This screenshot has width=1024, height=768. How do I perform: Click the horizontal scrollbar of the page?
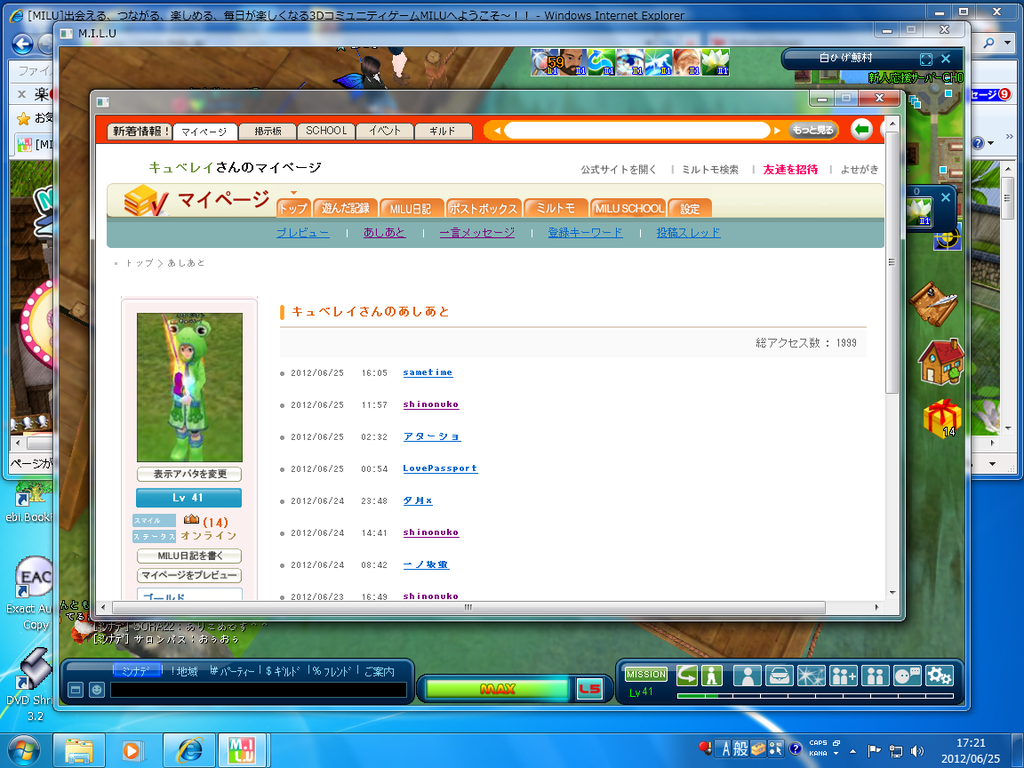(465, 607)
